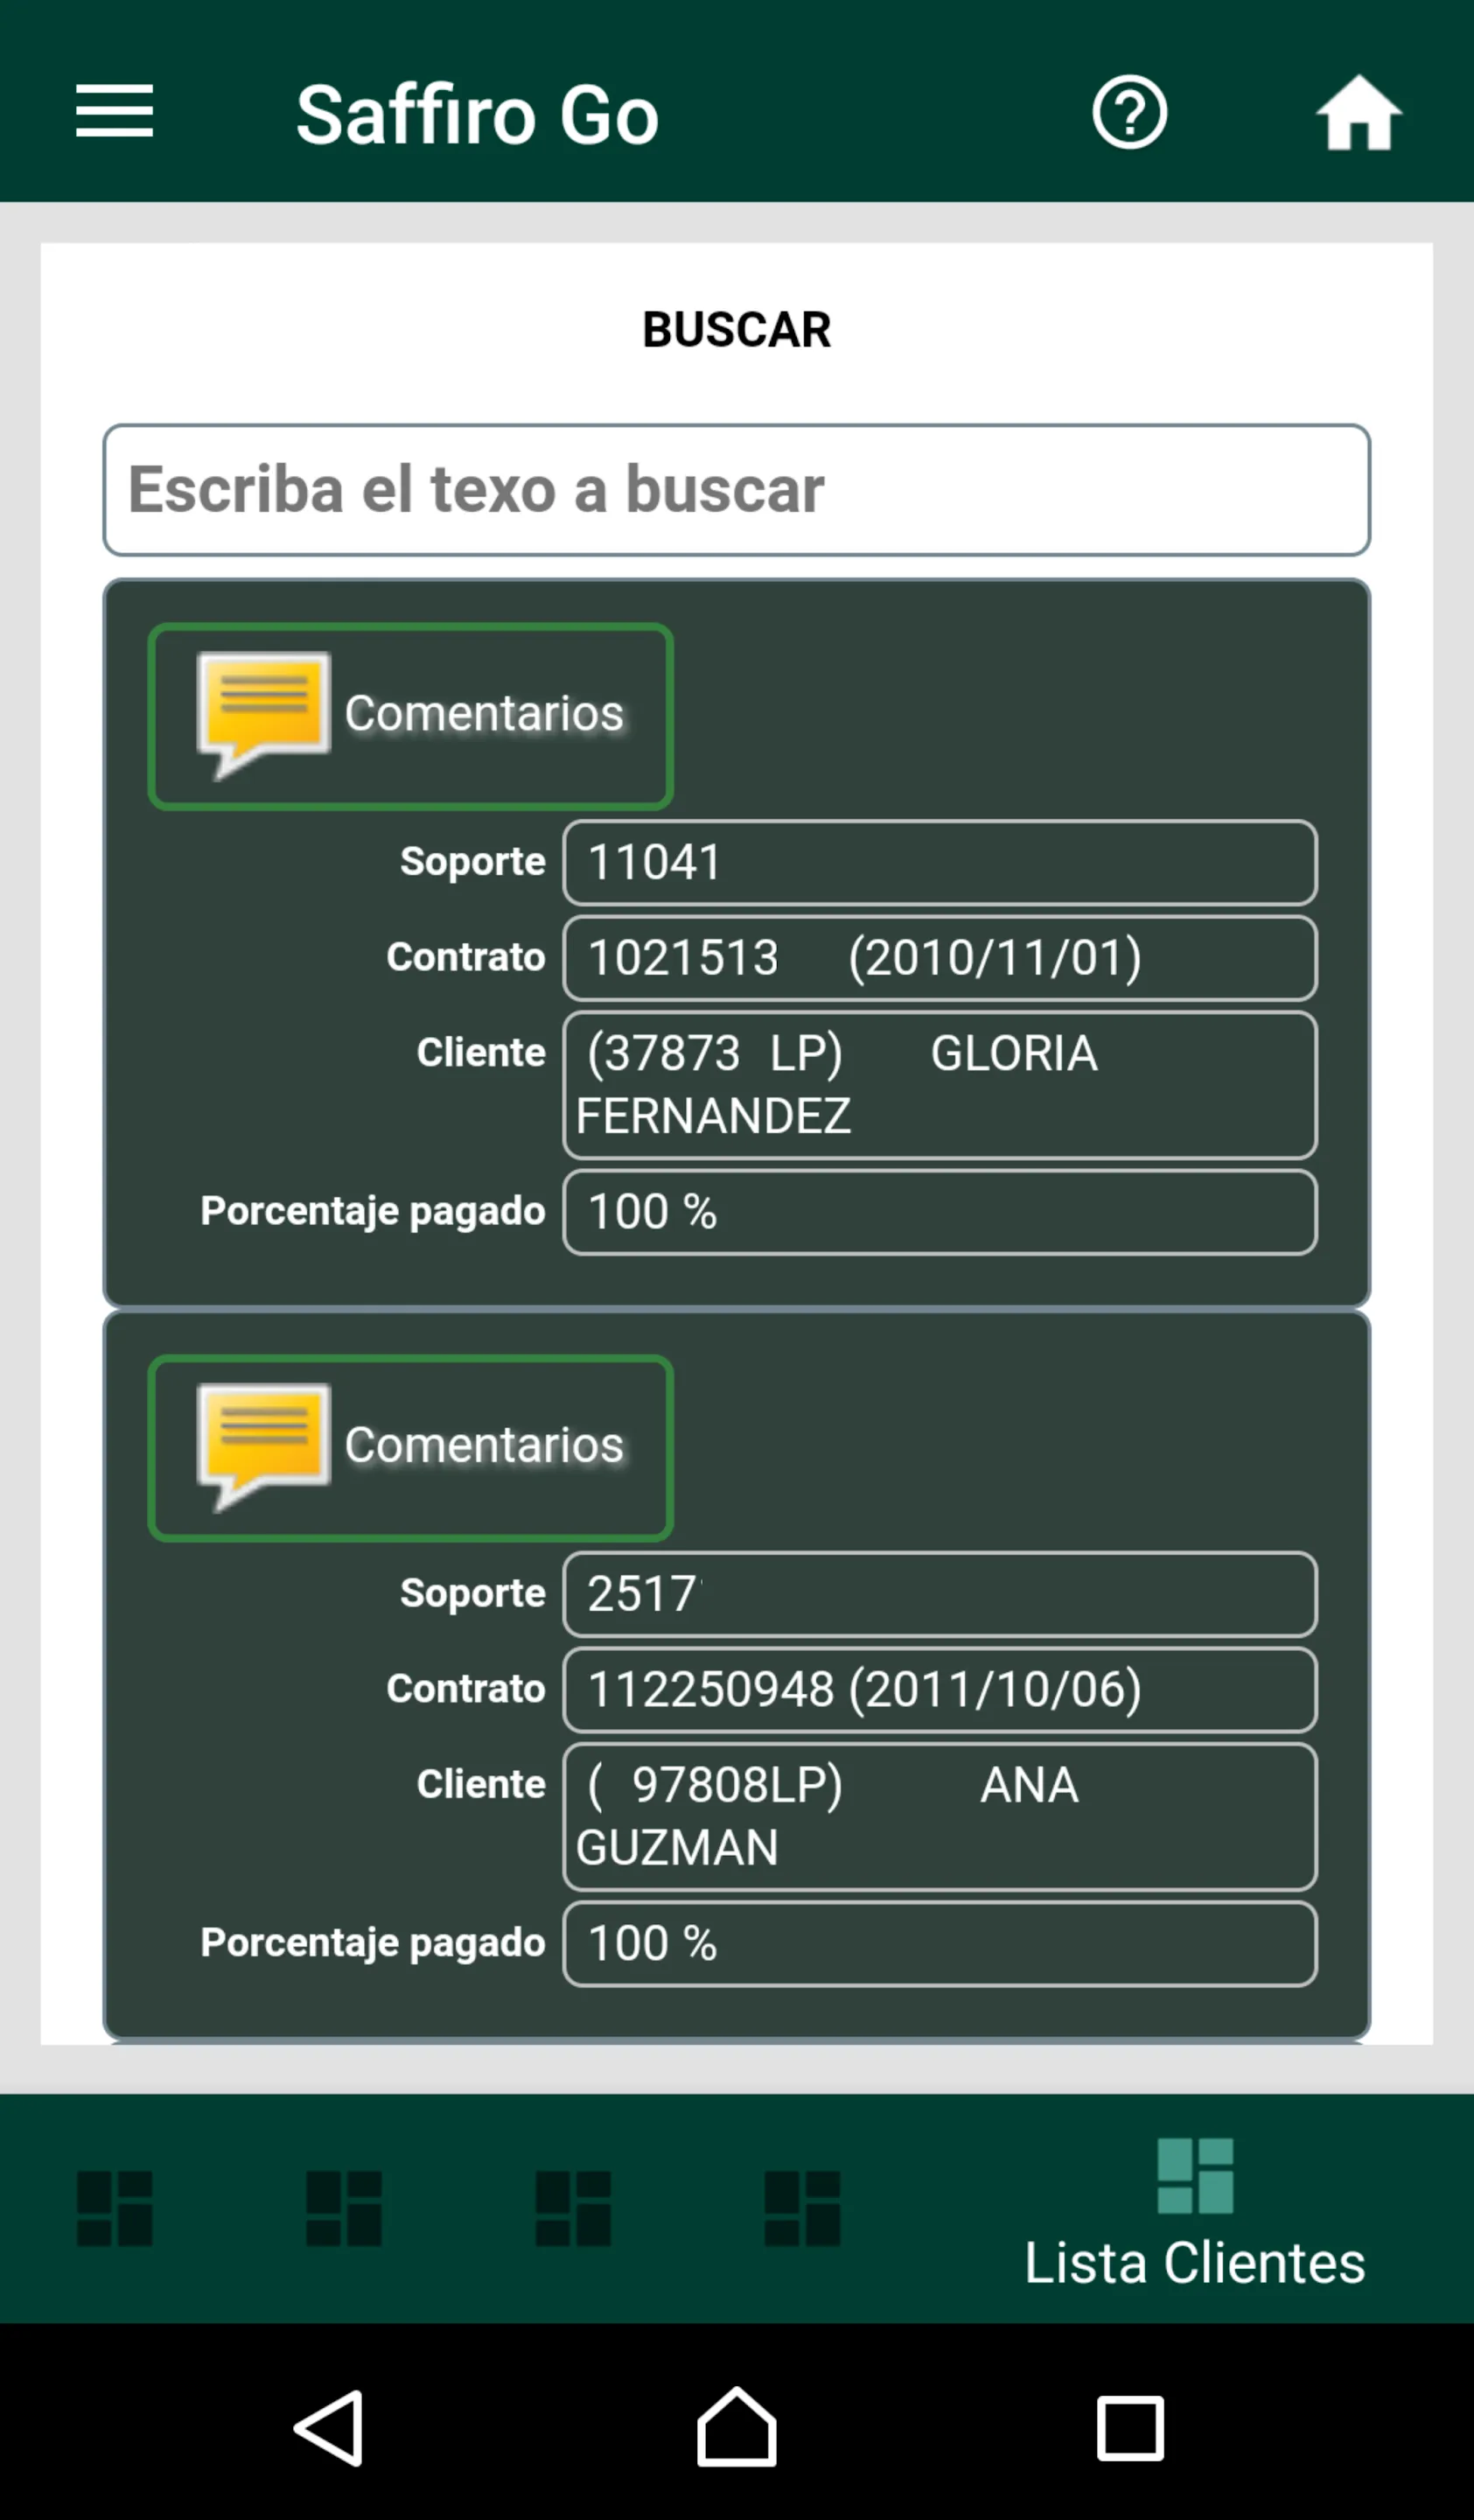1474x2520 pixels.
Task: Select Soporte value 2517
Action: tap(940, 1594)
